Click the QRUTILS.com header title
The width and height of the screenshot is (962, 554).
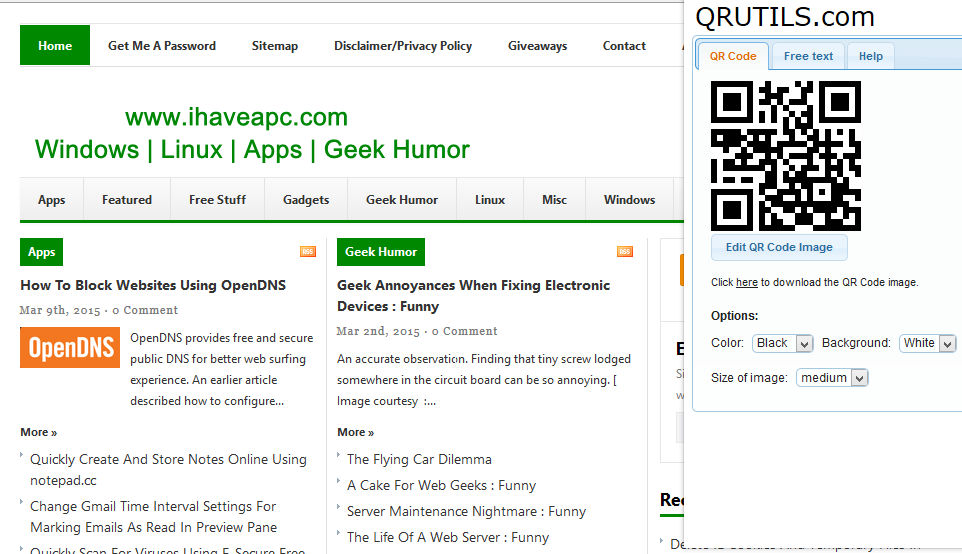pyautogui.click(x=785, y=17)
